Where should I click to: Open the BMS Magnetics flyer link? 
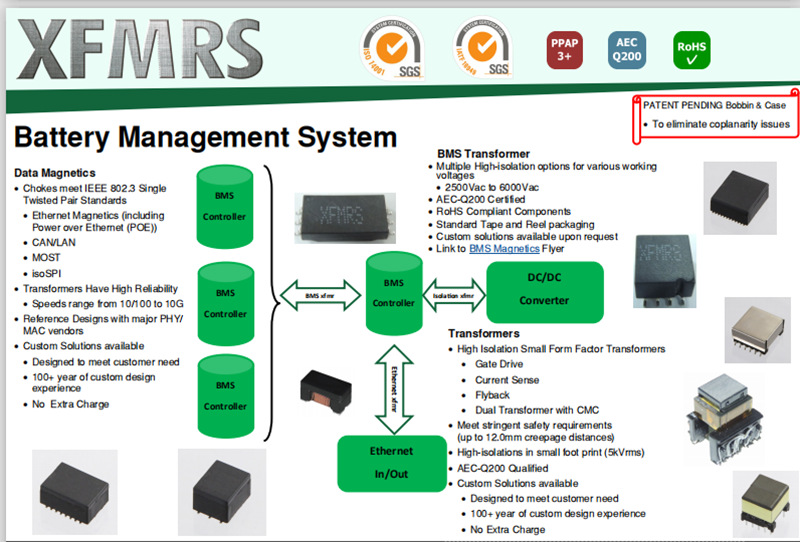504,249
